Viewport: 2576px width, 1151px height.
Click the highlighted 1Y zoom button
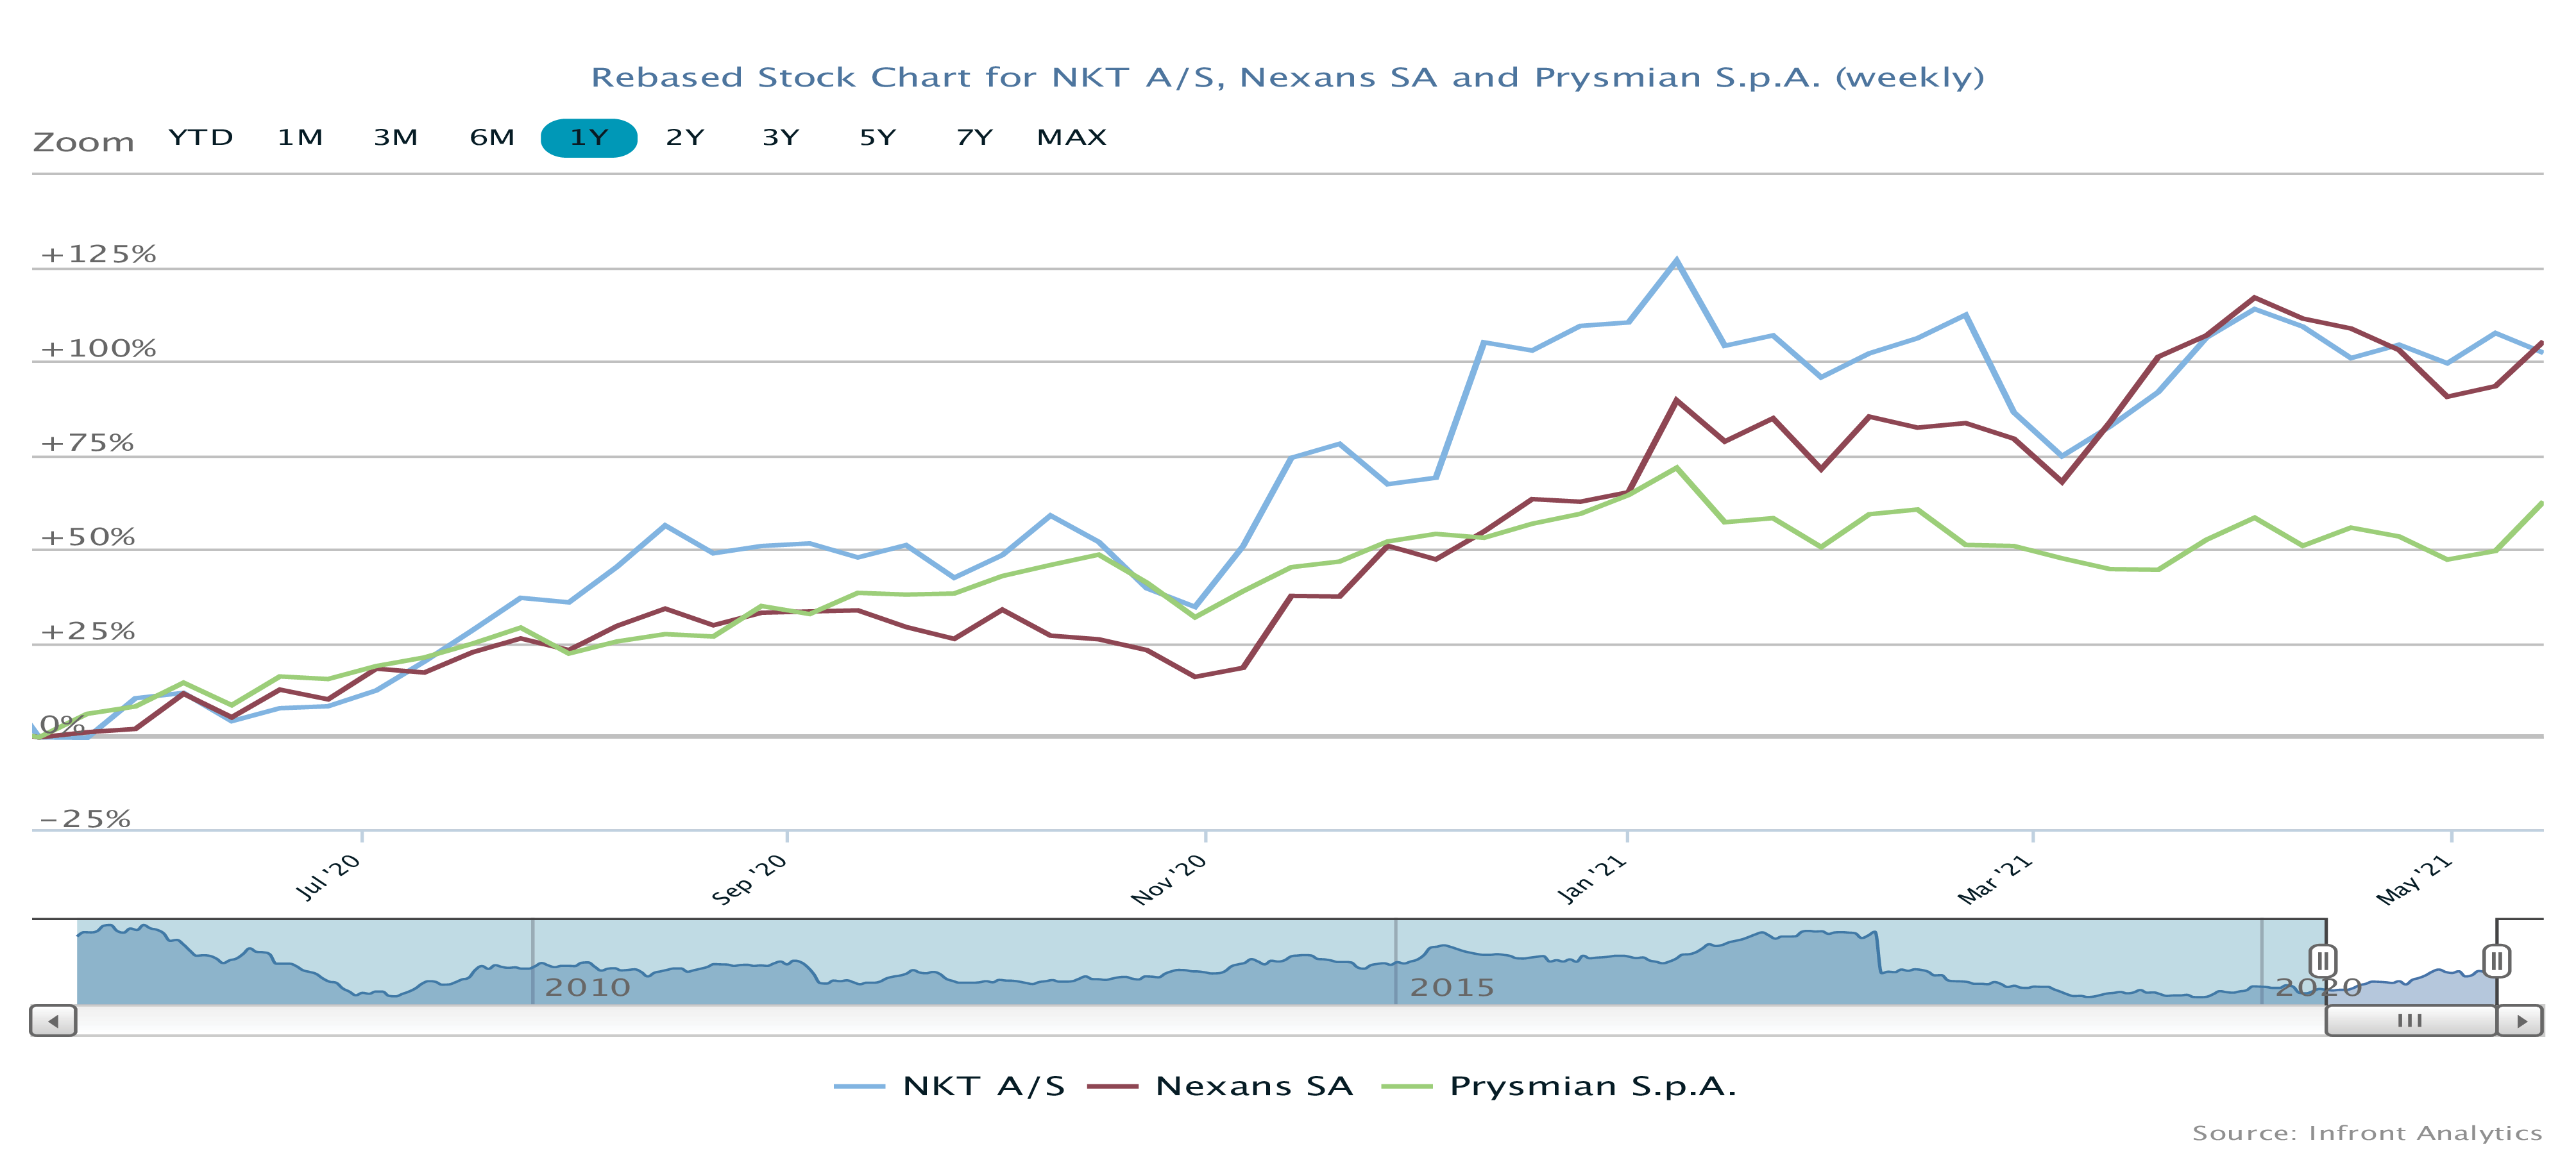(589, 138)
